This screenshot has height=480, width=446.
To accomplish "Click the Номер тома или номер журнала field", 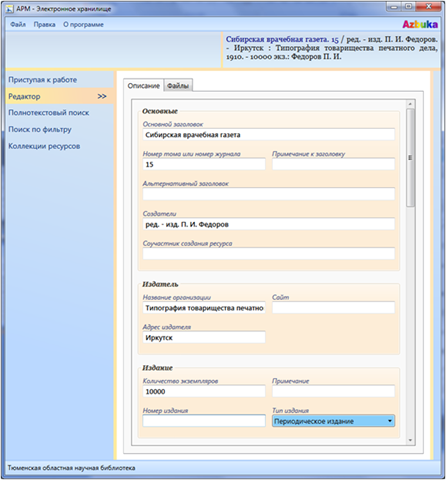I will [204, 164].
